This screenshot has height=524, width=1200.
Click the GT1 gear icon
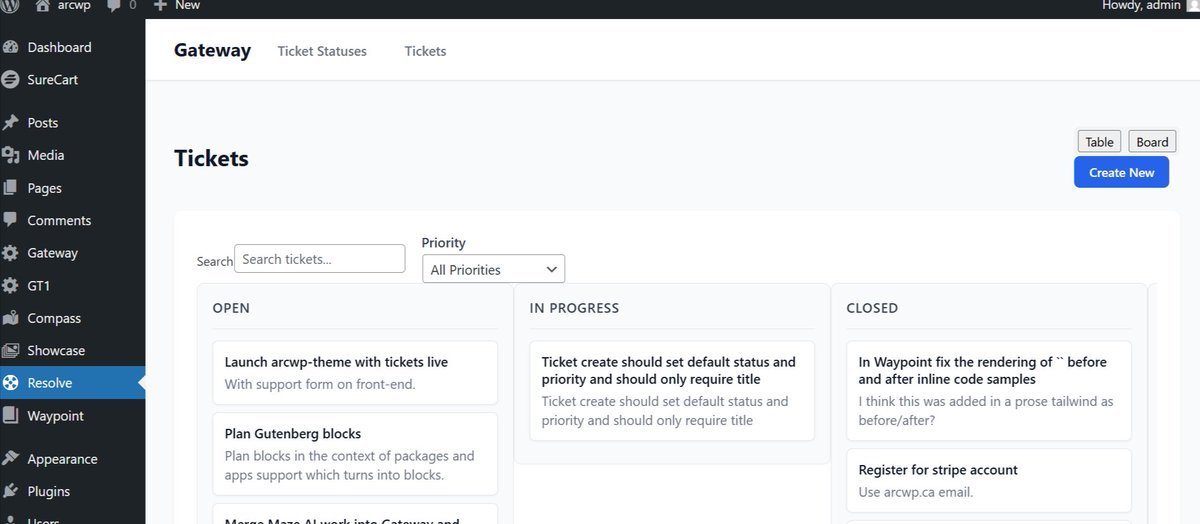point(11,286)
